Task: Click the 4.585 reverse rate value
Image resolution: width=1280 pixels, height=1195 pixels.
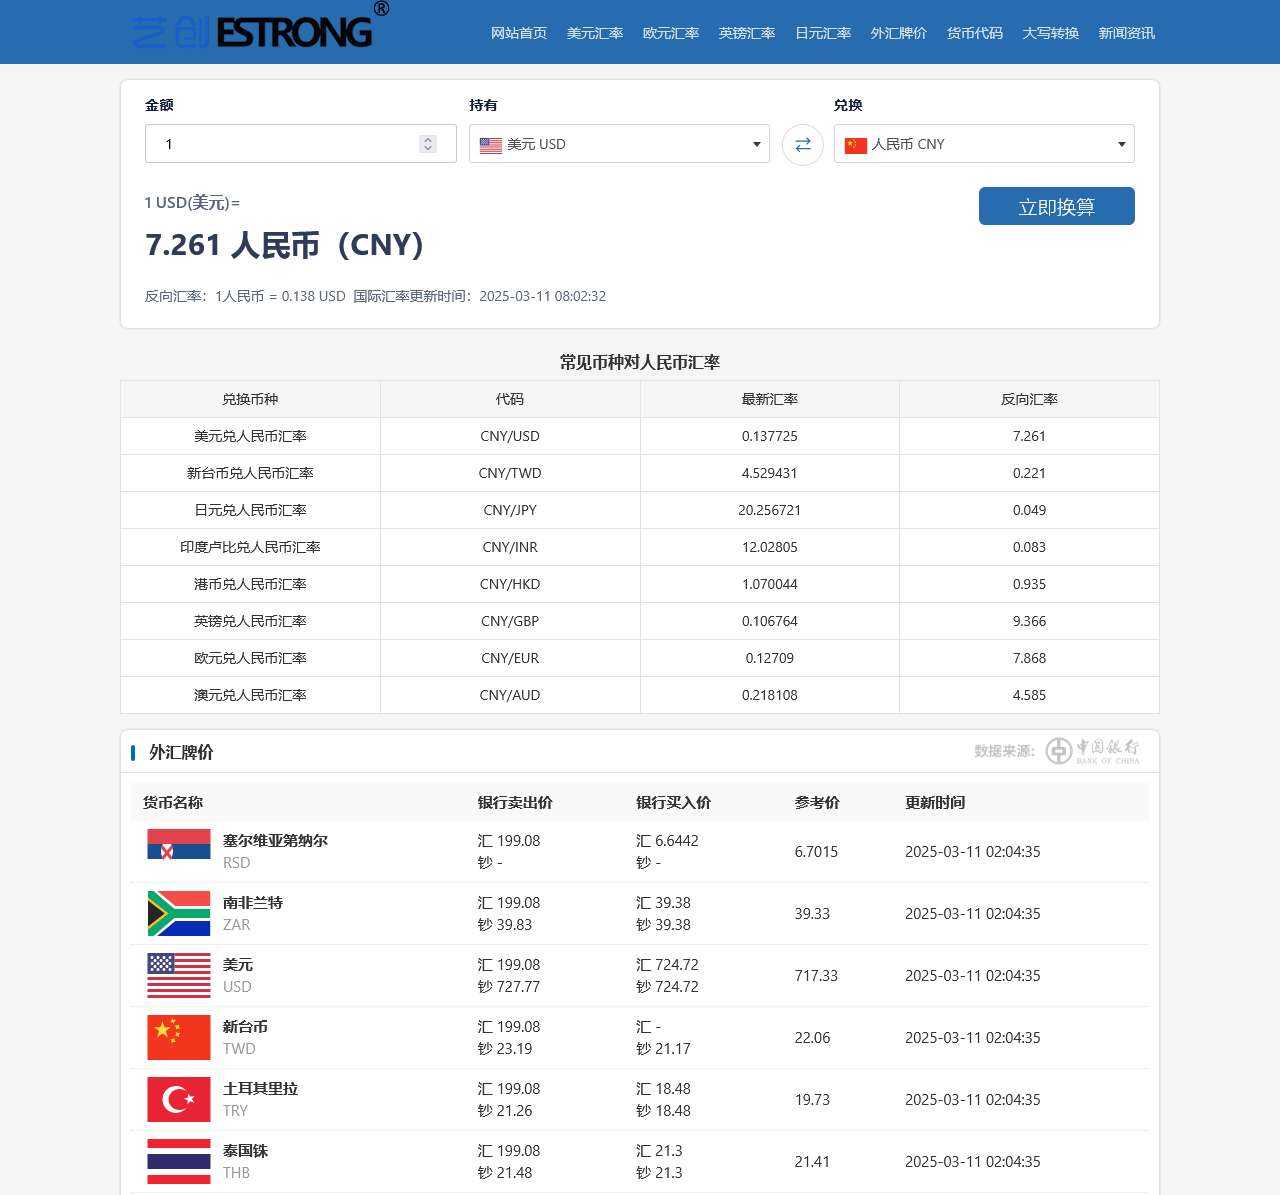Action: [1029, 695]
